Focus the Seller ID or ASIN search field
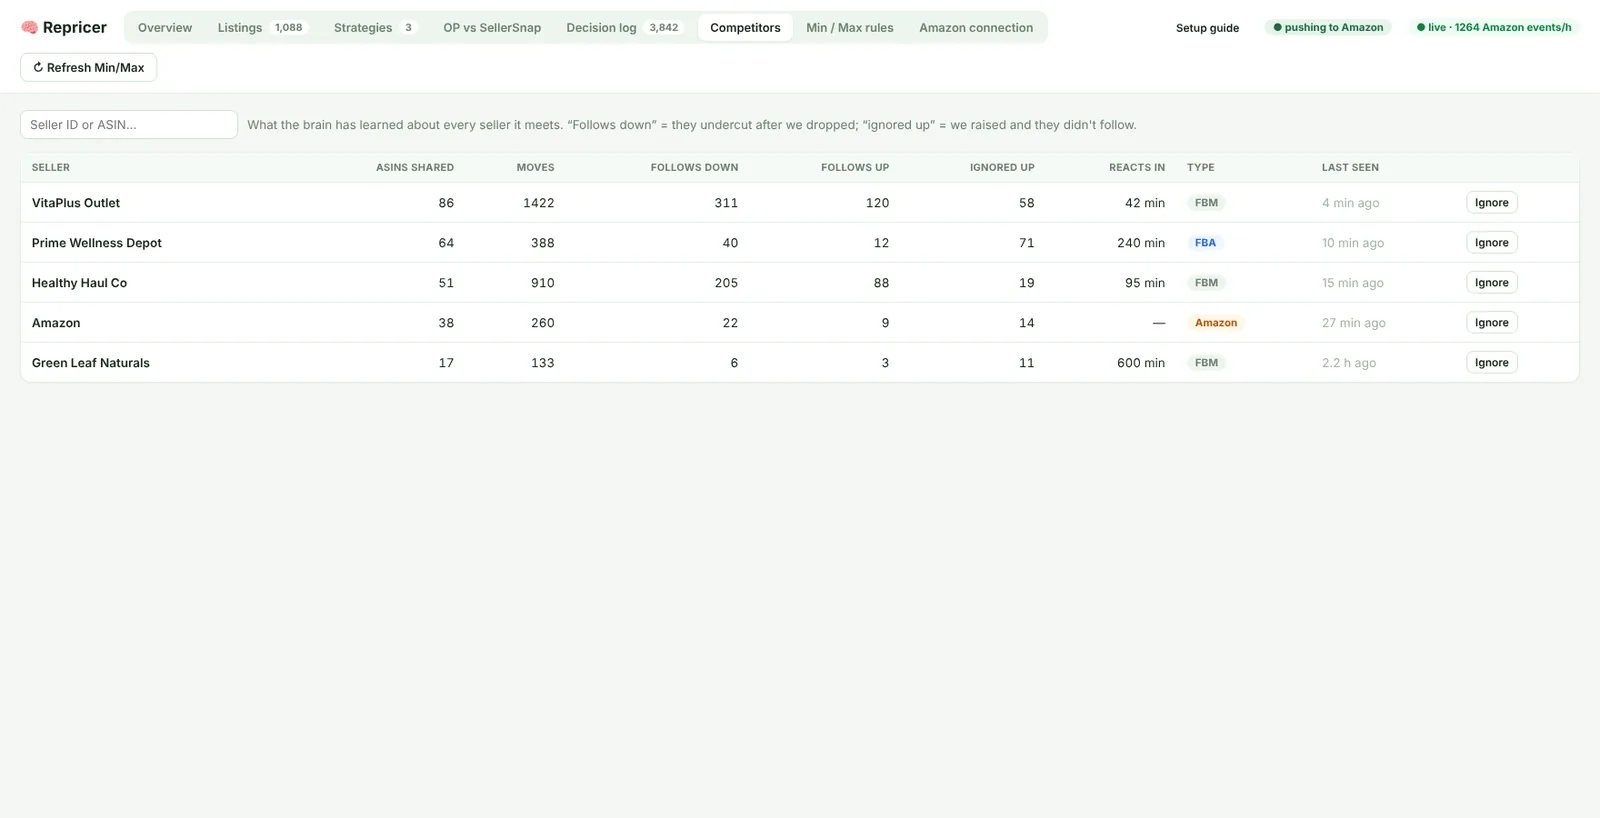Viewport: 1600px width, 818px height. (129, 124)
